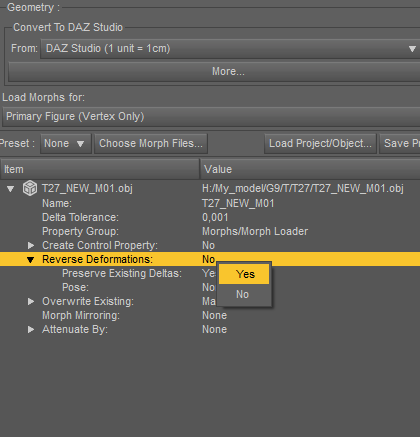Click the Choose Morph Files... button
Viewport: 420px width, 437px height.
(151, 144)
